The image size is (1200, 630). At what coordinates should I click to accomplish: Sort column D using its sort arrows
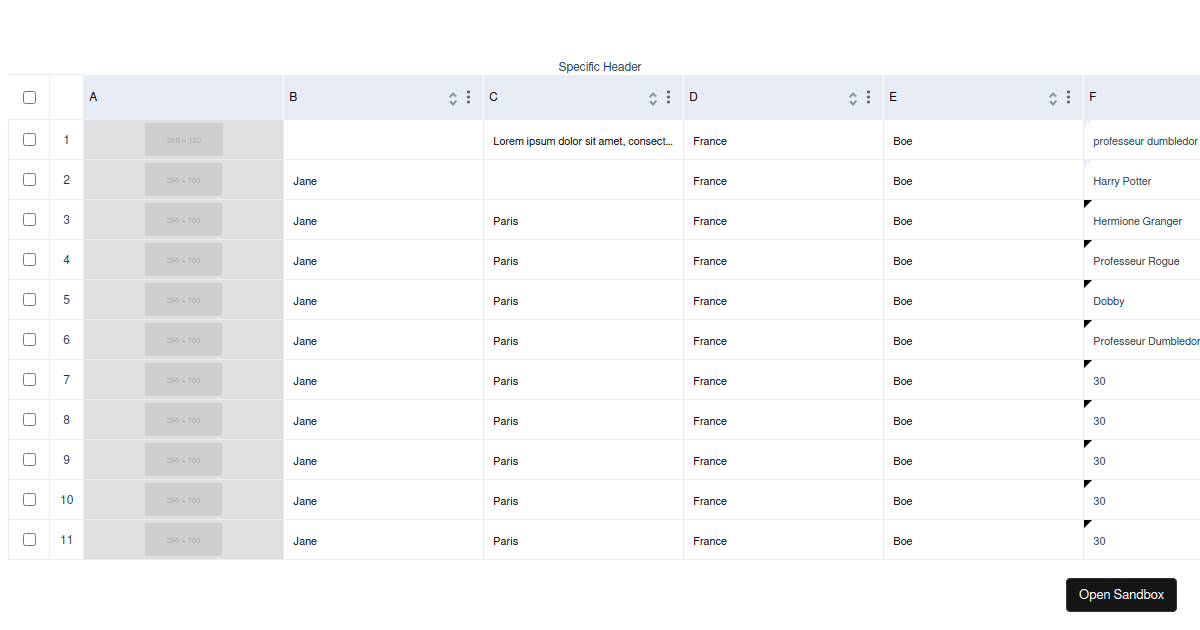point(853,97)
